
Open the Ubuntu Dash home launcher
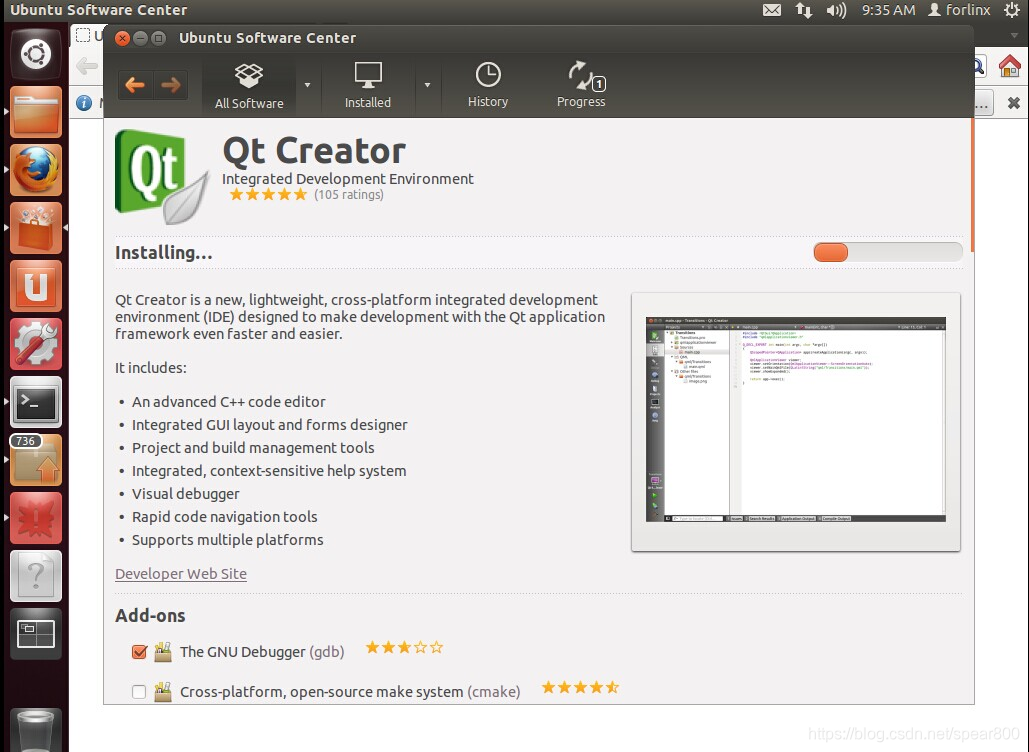coord(36,54)
